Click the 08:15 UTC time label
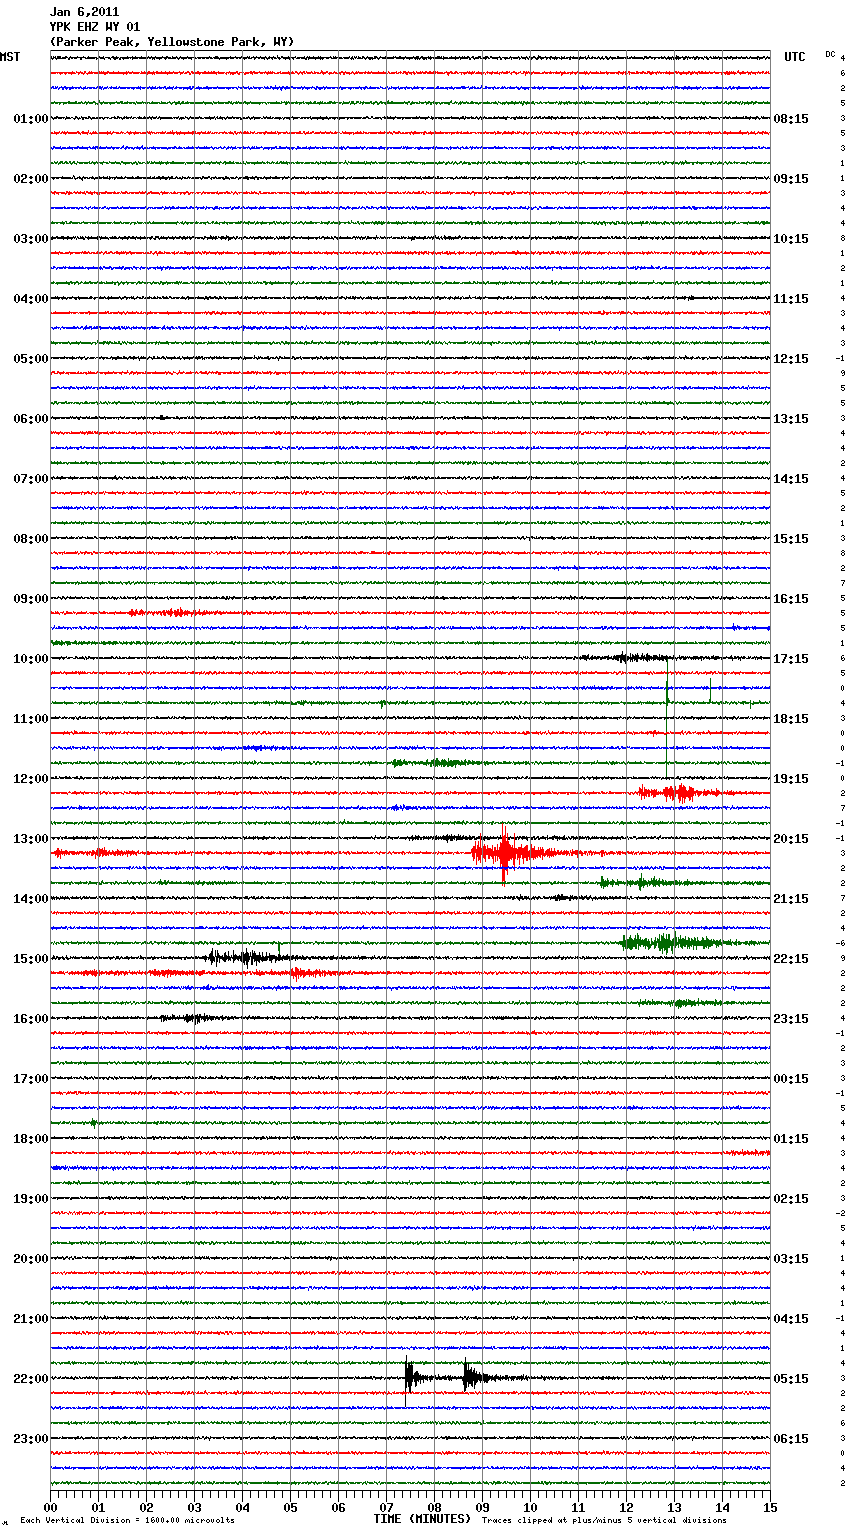 tap(791, 119)
